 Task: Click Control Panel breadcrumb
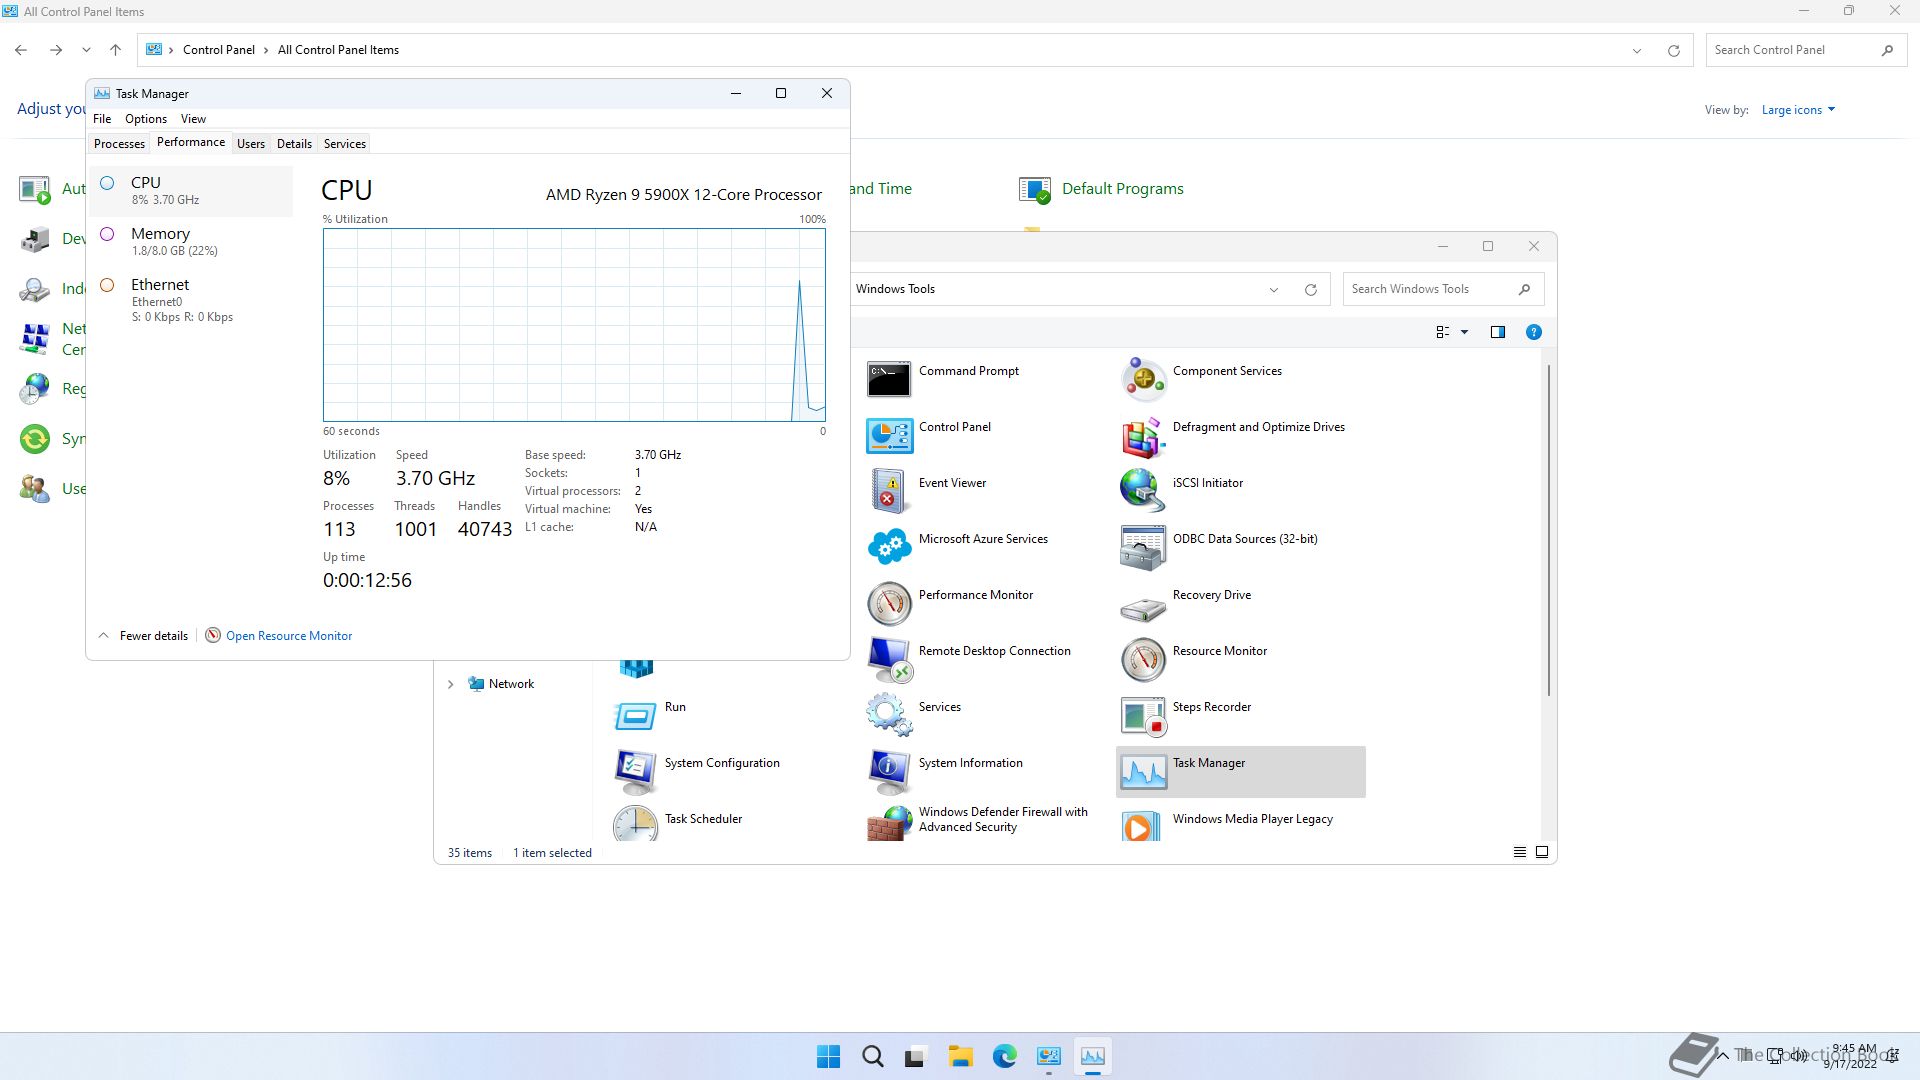coord(219,50)
